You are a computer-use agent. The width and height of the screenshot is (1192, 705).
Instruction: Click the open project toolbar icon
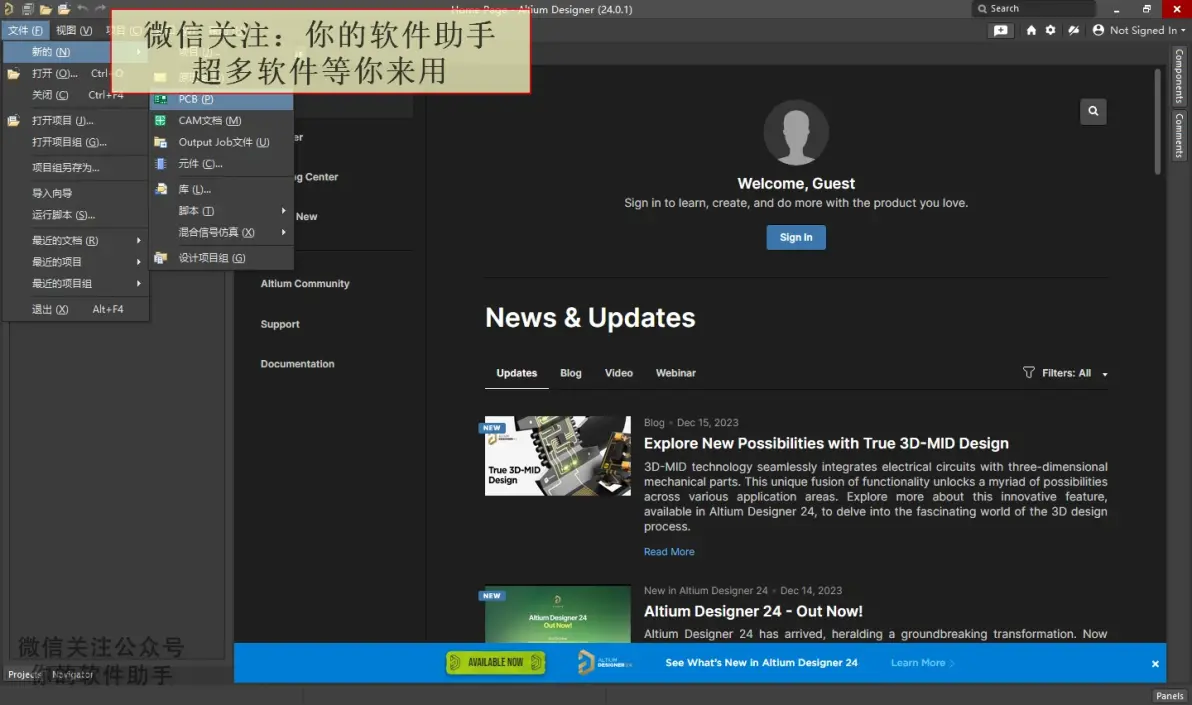pyautogui.click(x=64, y=9)
